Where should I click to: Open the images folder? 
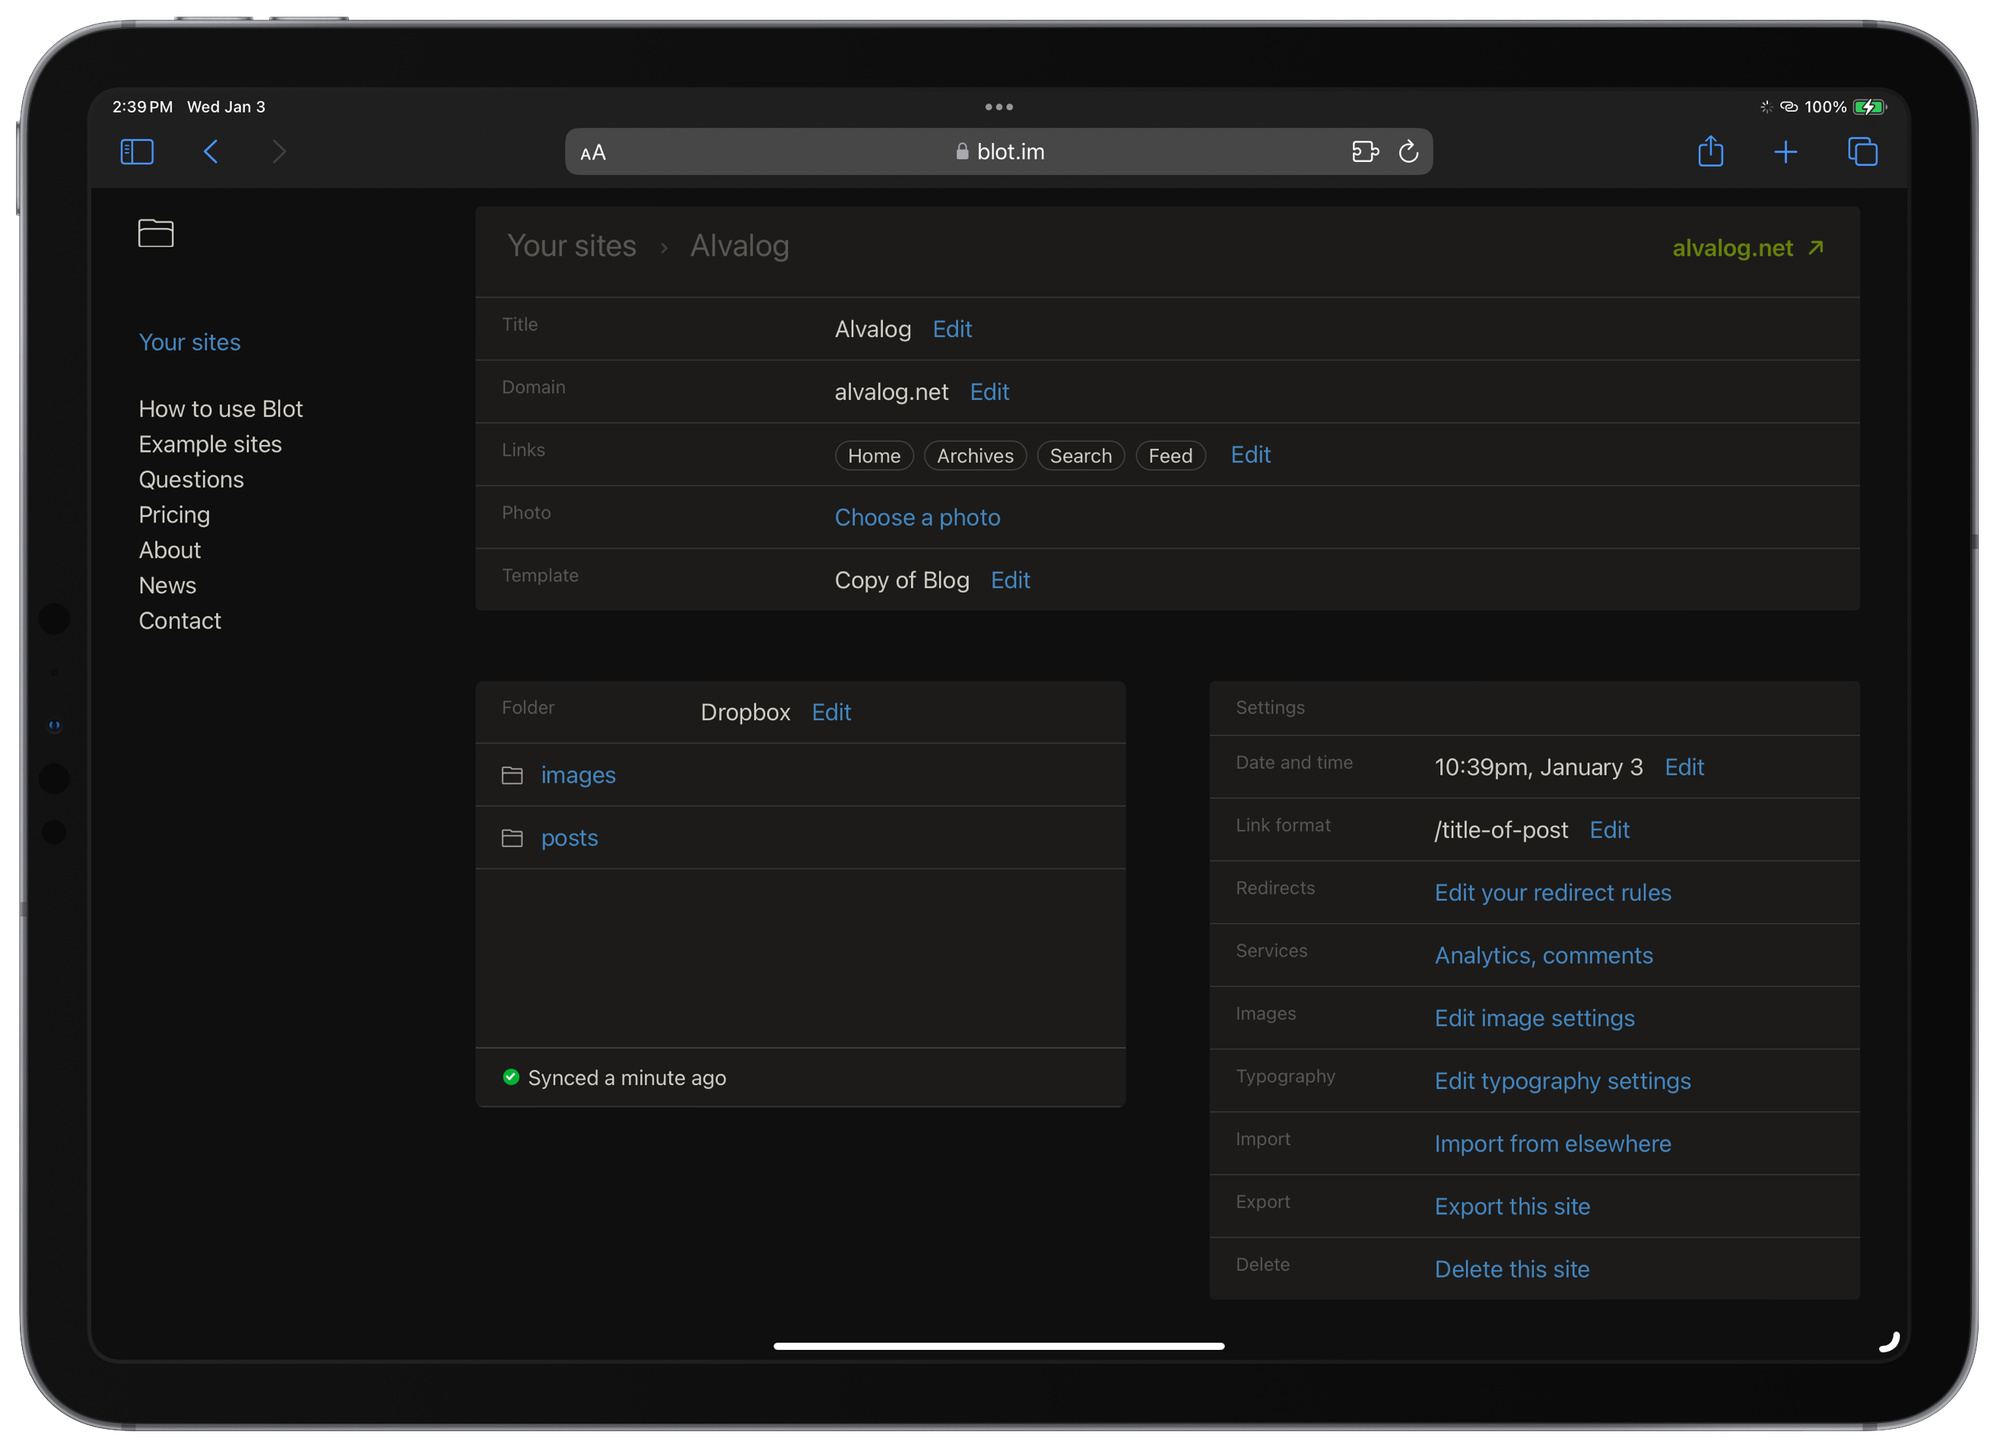point(578,775)
